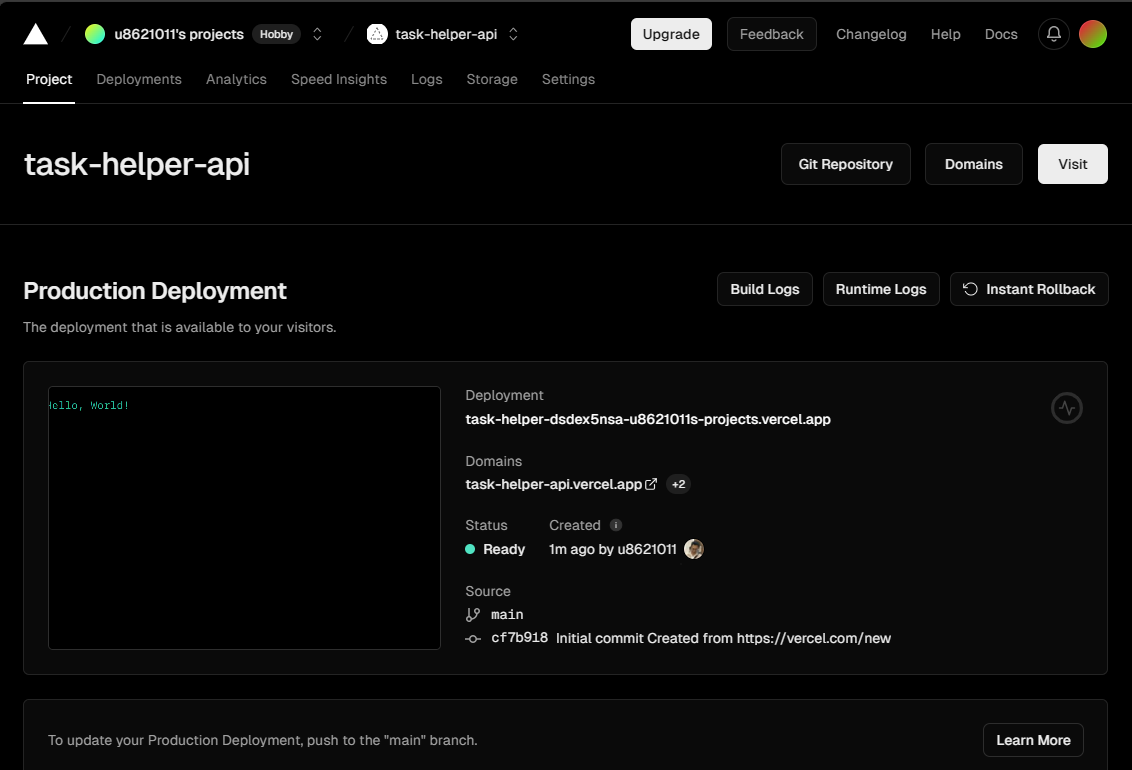Expand the +2 badge to see more domains

pos(678,483)
